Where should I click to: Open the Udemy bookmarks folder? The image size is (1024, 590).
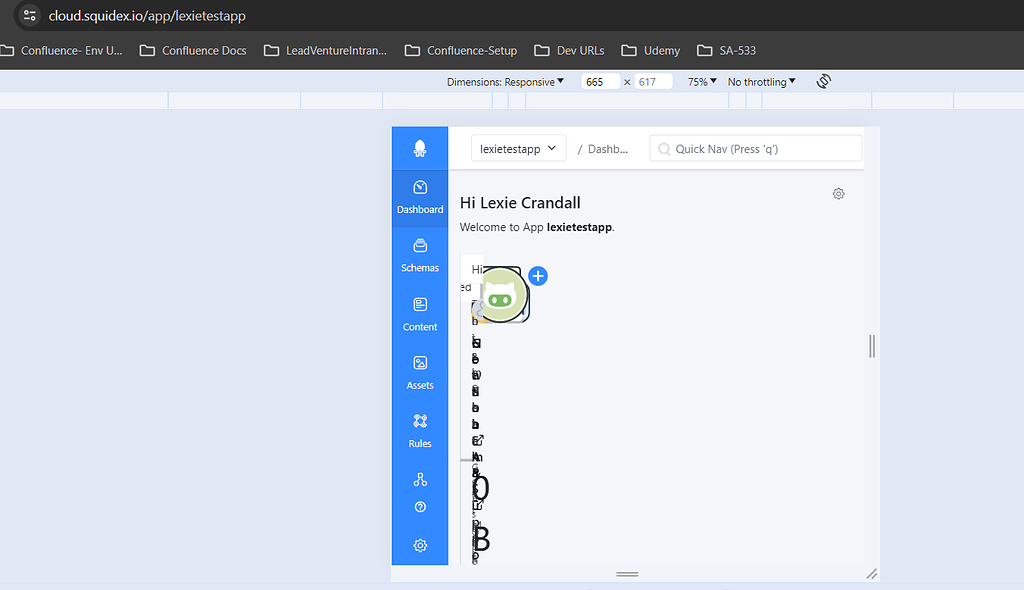pyautogui.click(x=650, y=50)
